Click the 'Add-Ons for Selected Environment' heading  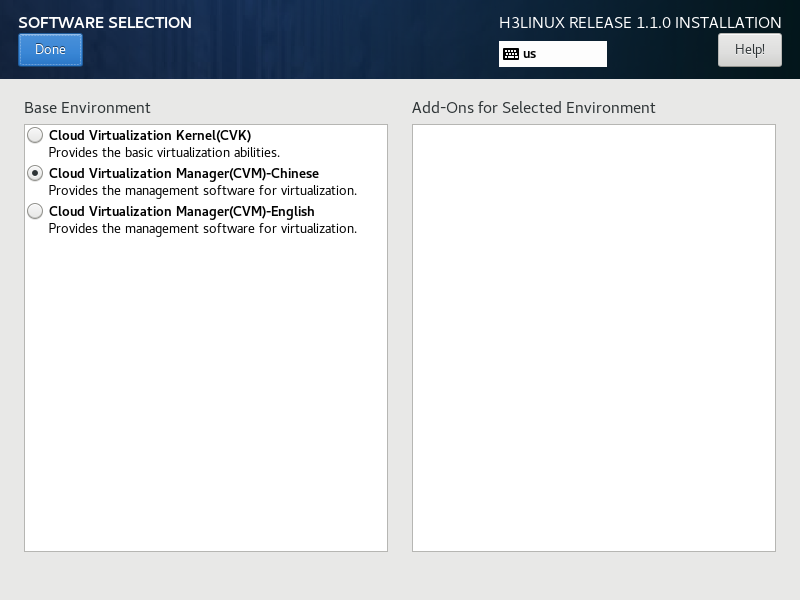tap(534, 108)
